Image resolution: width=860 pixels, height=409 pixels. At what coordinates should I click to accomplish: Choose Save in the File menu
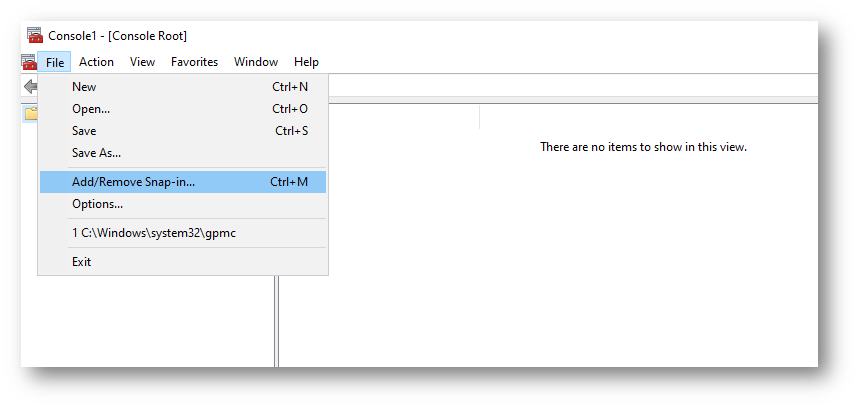(183, 130)
